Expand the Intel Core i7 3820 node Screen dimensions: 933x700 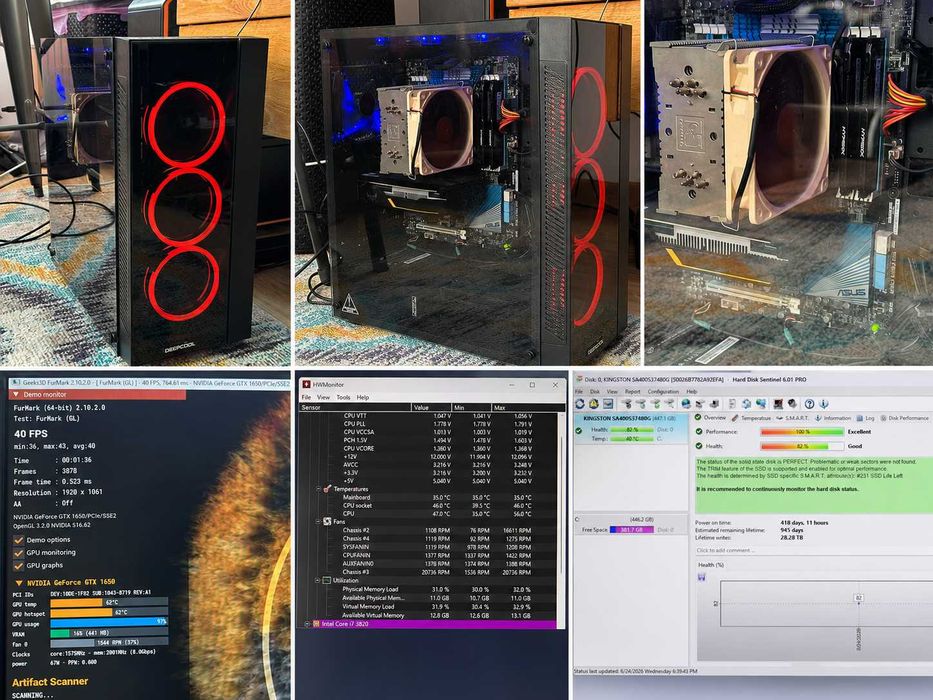point(307,624)
